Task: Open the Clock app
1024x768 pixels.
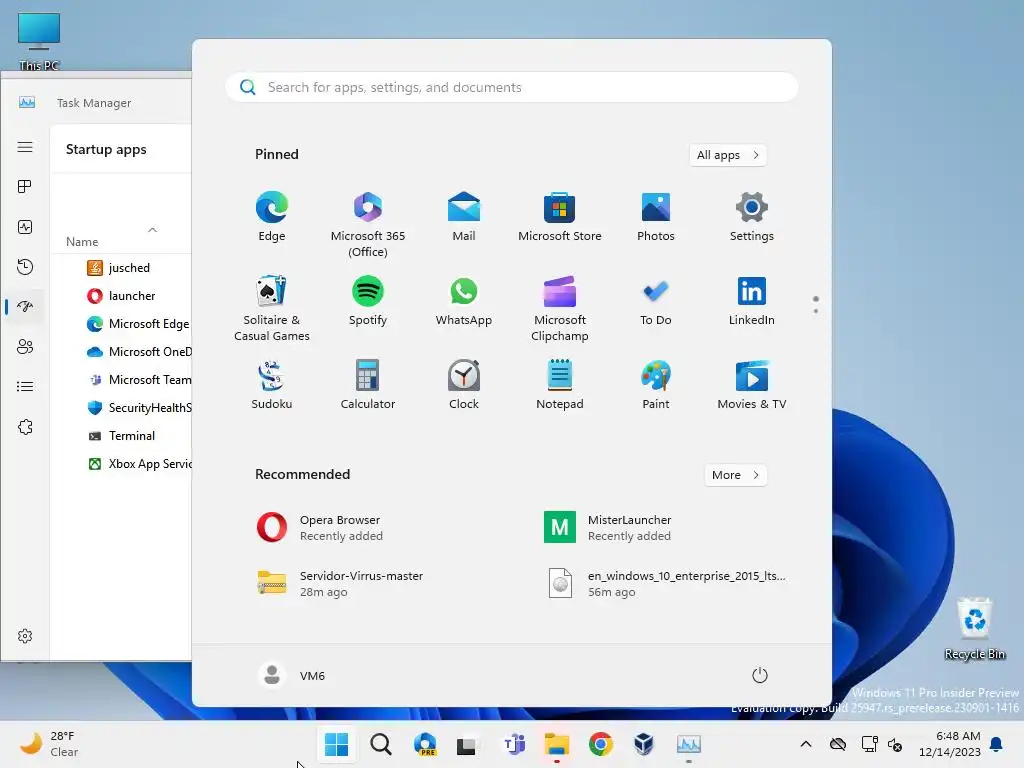Action: [x=464, y=385]
